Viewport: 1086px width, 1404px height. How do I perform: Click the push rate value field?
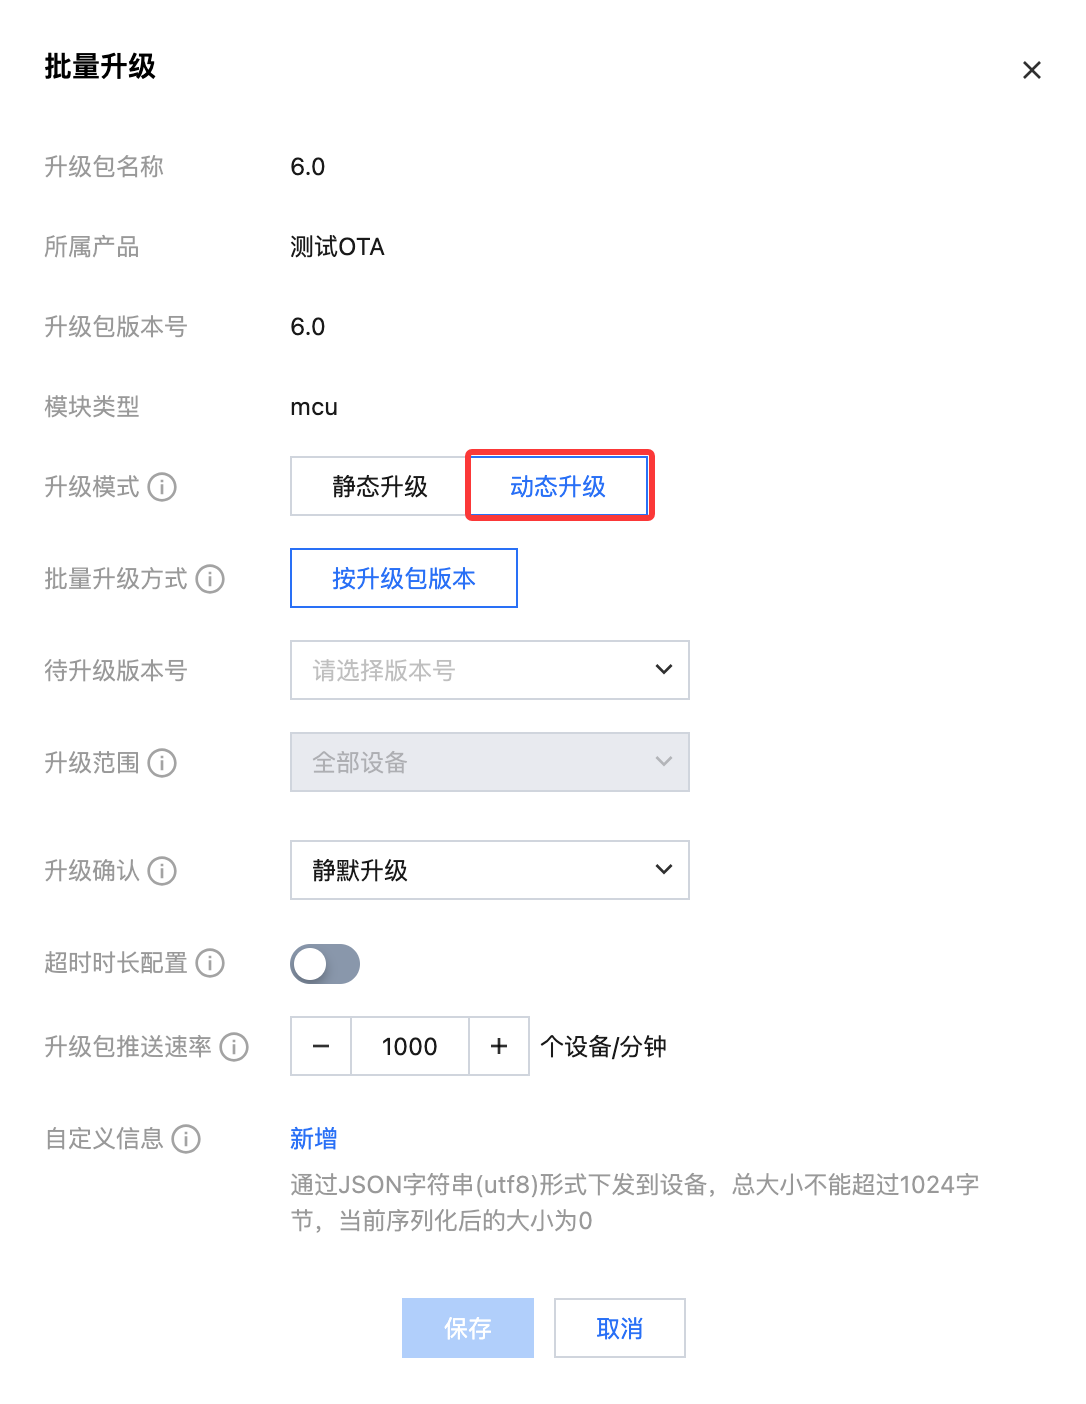coord(410,1046)
